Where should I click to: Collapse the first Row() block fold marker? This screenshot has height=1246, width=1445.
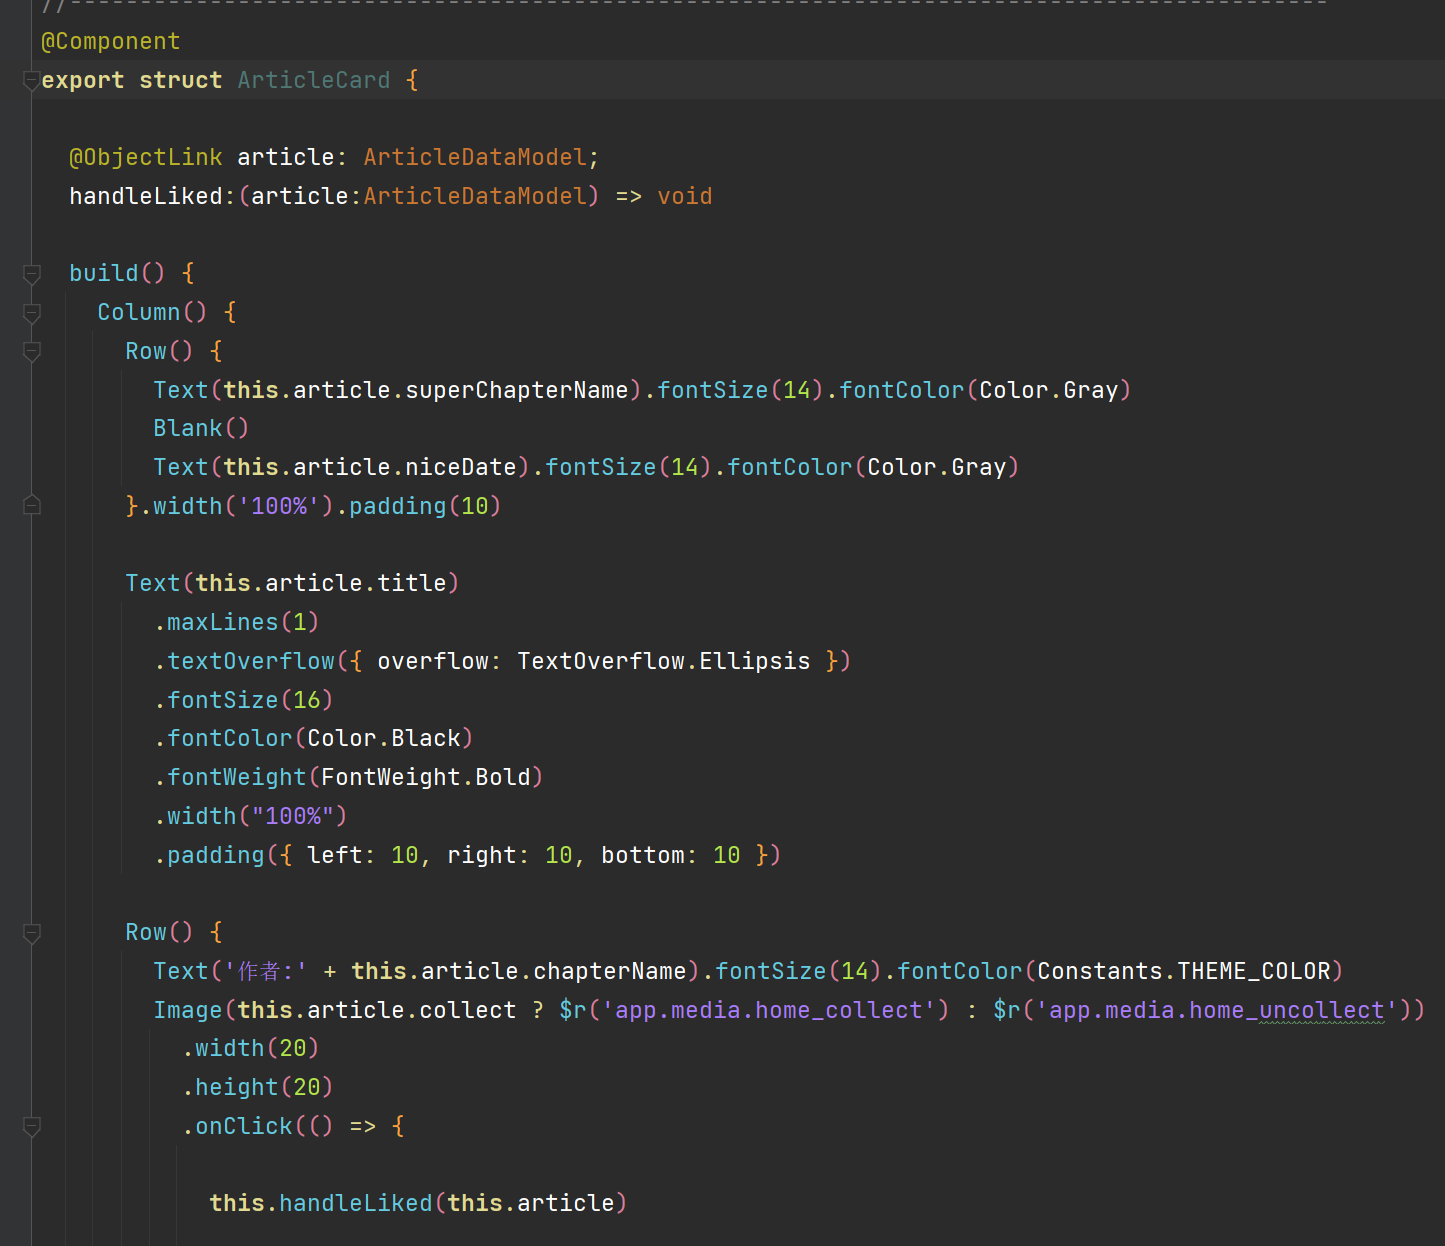32,351
